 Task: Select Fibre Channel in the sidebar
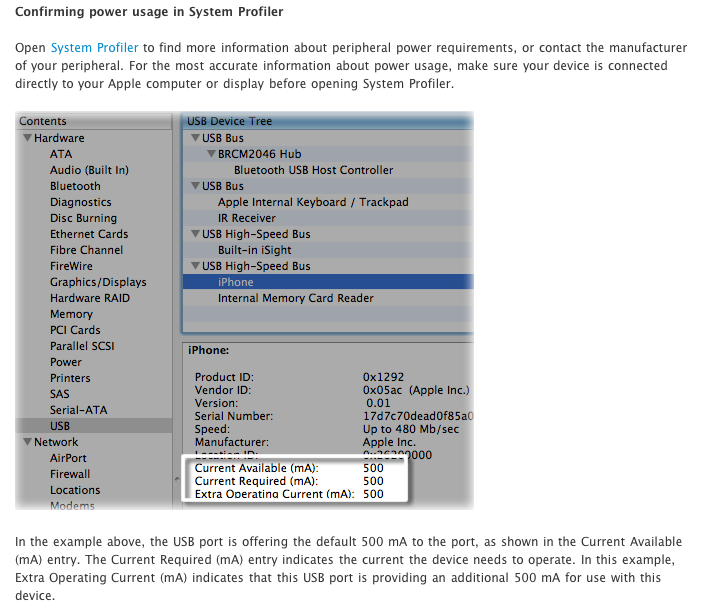point(86,250)
